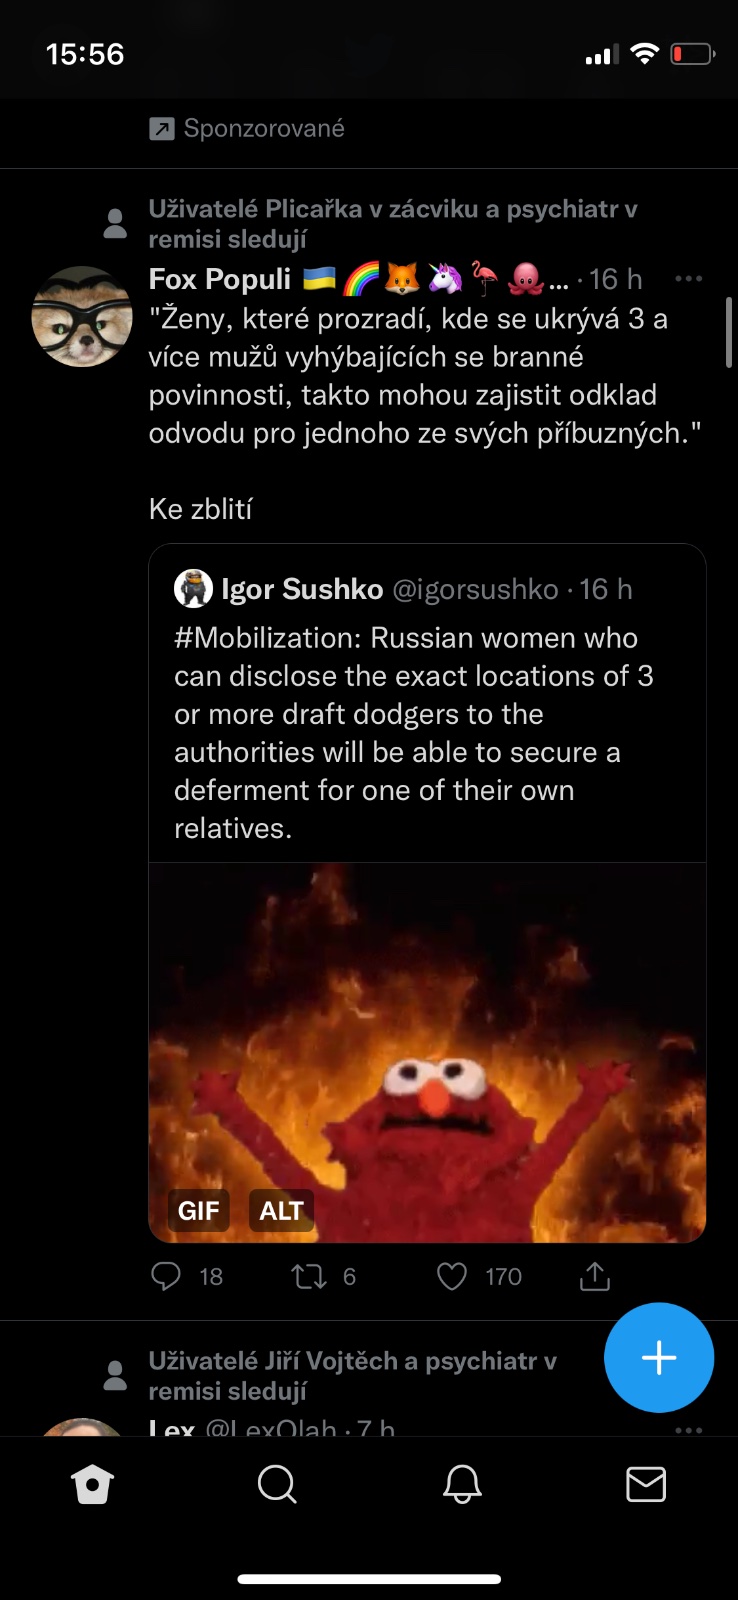Open Fox Populi profile picture

pos(82,316)
